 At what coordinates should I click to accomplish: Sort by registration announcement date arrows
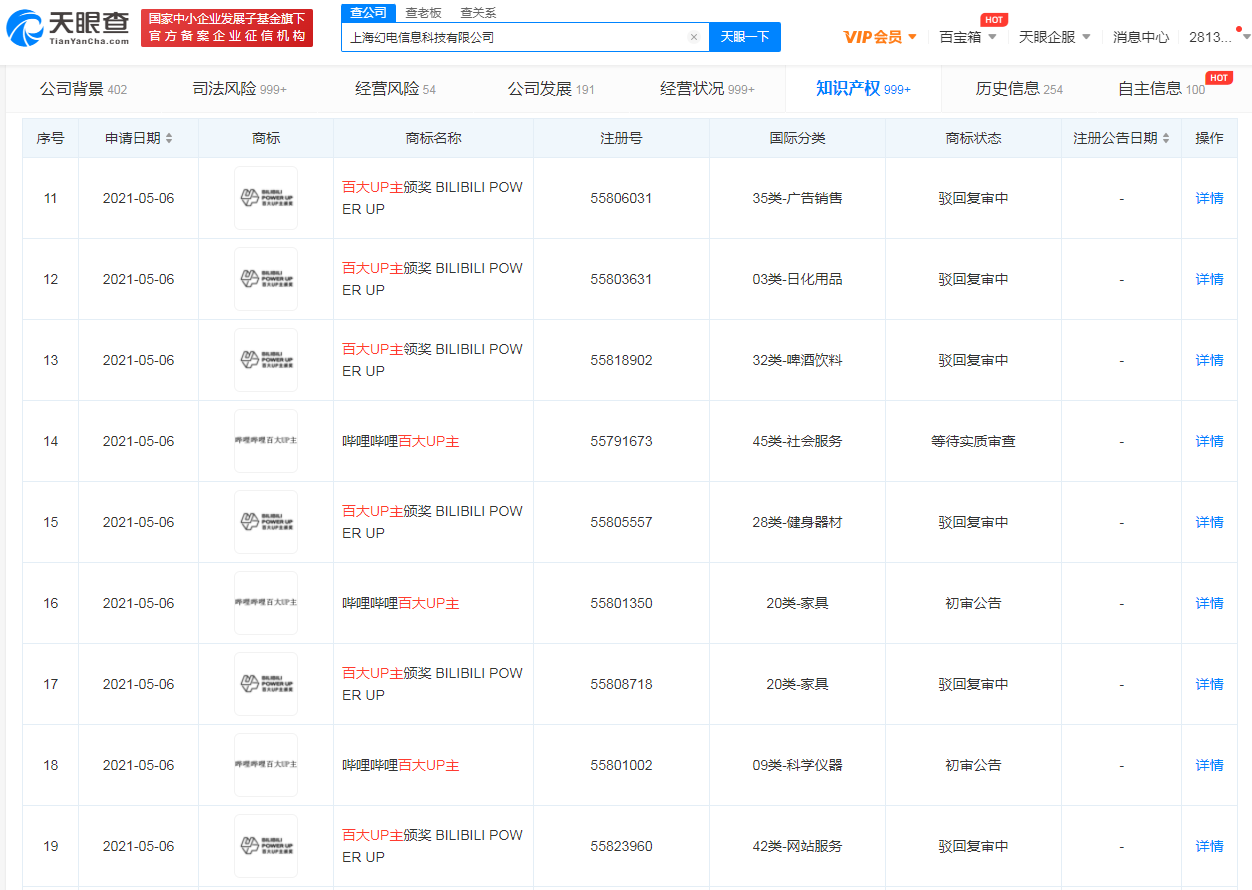coord(1167,138)
